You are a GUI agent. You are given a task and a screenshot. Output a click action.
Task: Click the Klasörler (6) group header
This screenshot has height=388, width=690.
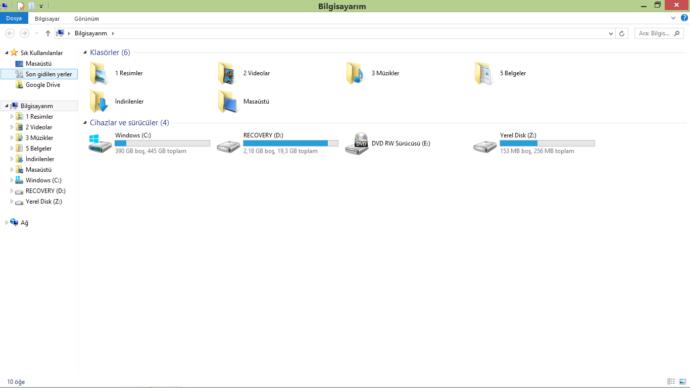[x=110, y=52]
